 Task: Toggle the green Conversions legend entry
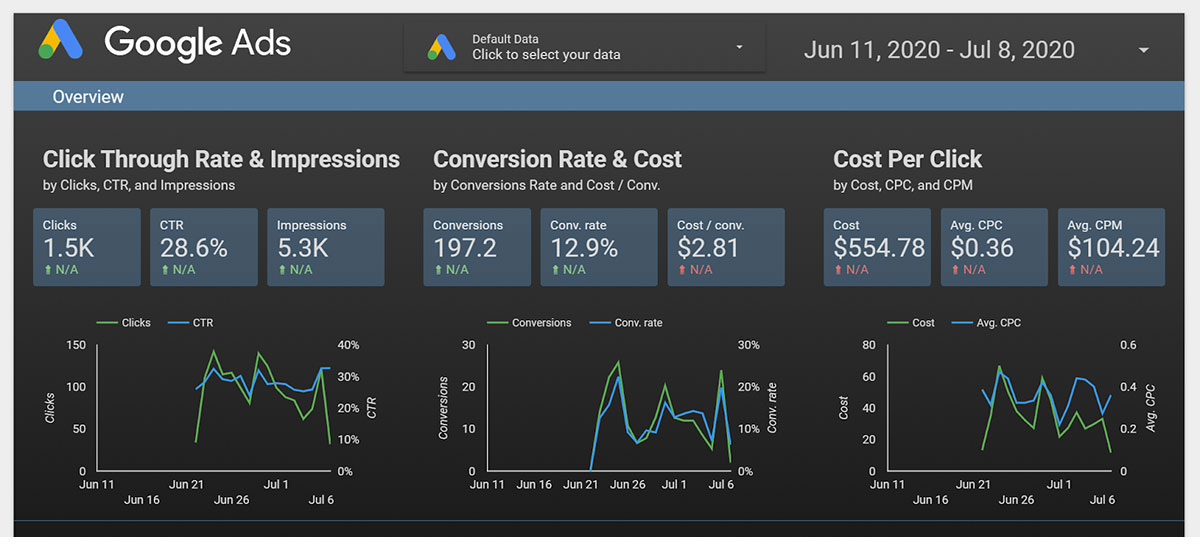click(x=529, y=323)
